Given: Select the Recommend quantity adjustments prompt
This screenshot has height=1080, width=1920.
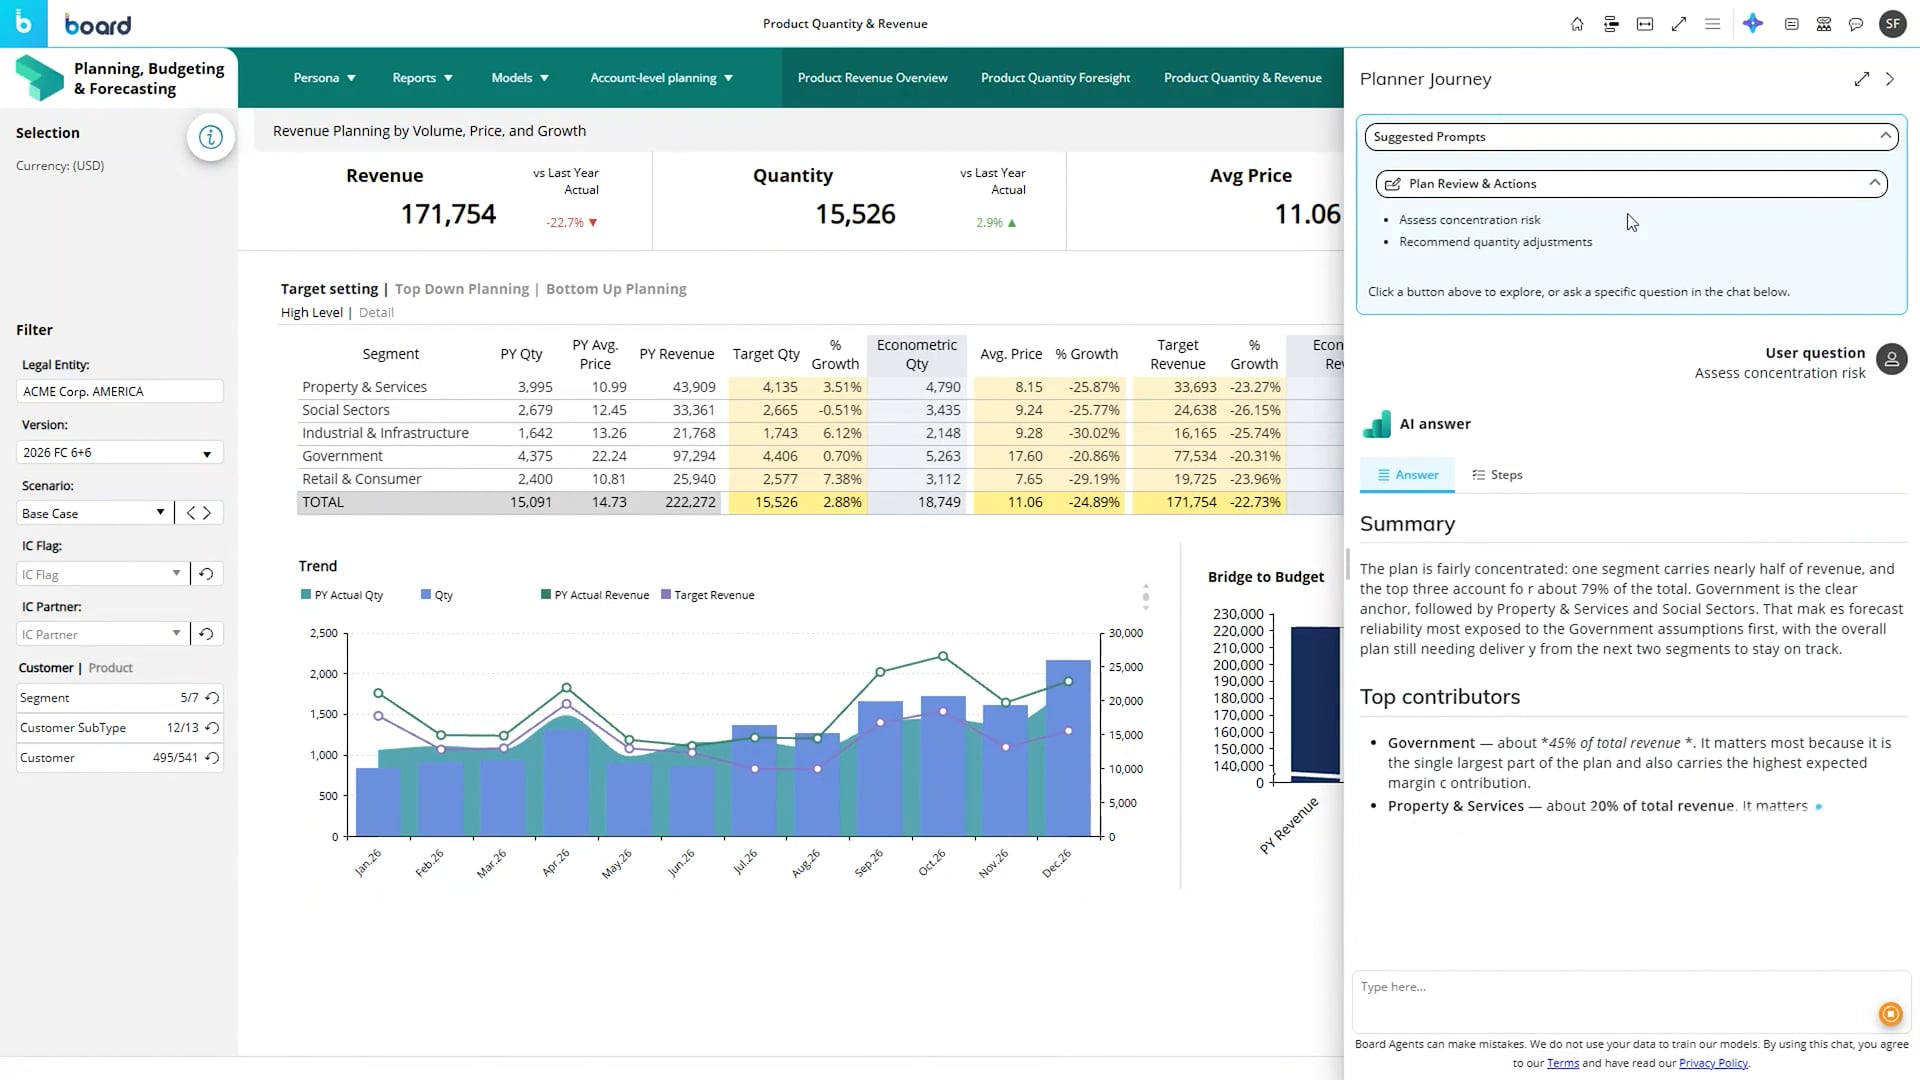Looking at the screenshot, I should pos(1495,242).
